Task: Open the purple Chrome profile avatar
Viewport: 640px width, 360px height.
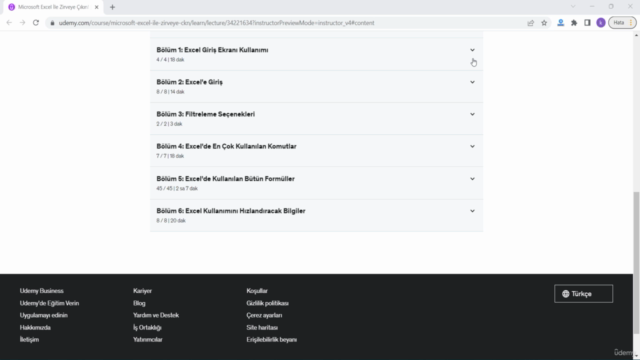Action: pyautogui.click(x=600, y=23)
